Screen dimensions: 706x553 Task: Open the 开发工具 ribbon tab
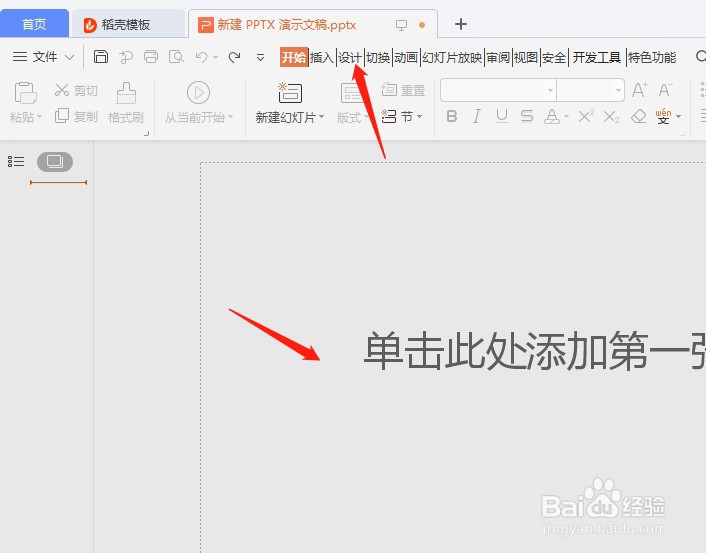tap(597, 57)
